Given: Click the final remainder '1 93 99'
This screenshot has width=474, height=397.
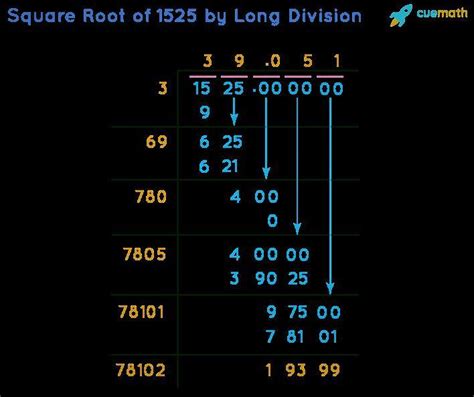Looking at the screenshot, I should [x=302, y=370].
